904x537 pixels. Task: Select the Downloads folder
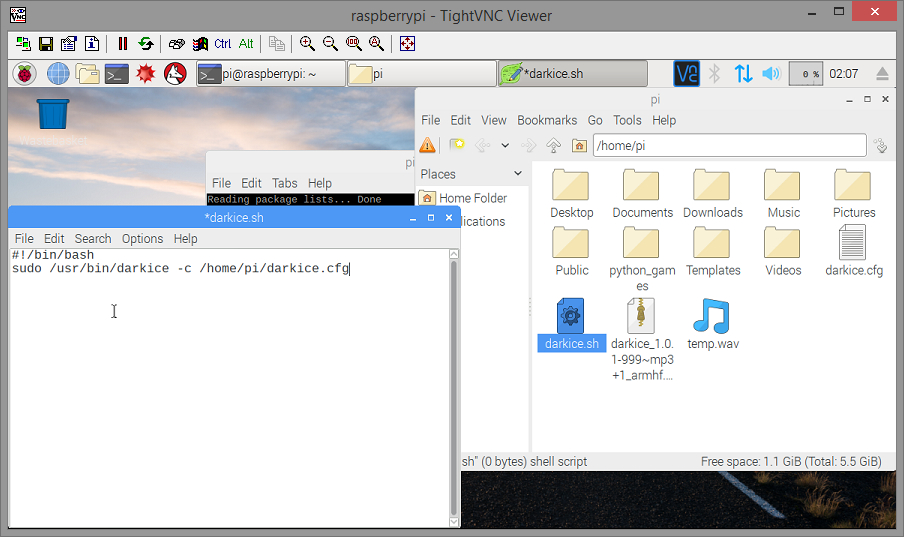713,194
